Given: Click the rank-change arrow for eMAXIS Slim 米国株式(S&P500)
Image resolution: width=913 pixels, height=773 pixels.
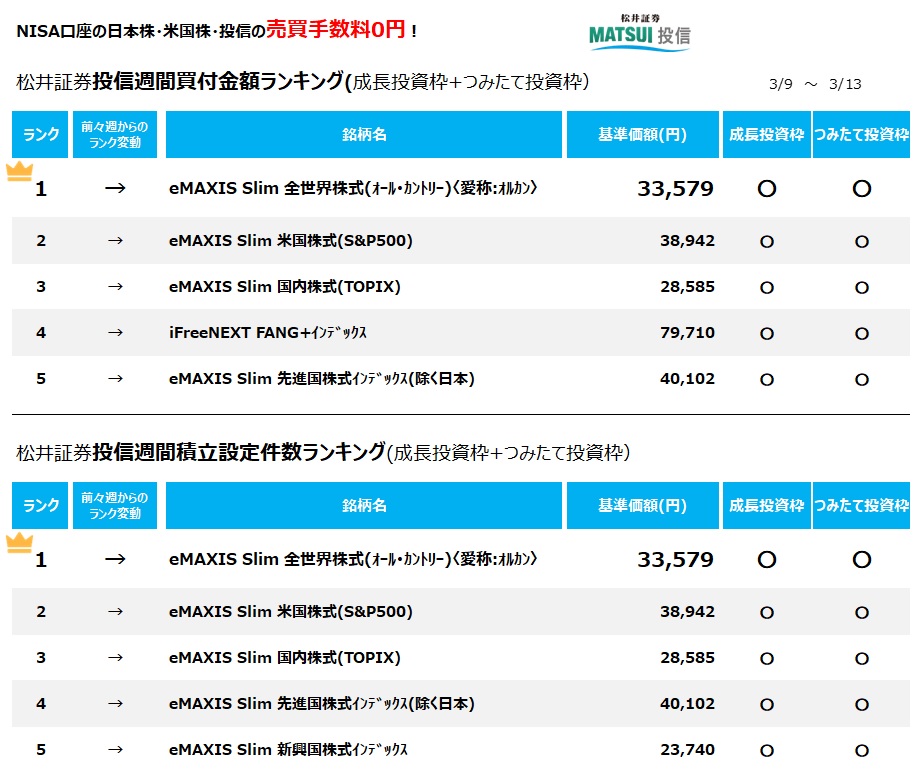Looking at the screenshot, I should [115, 241].
